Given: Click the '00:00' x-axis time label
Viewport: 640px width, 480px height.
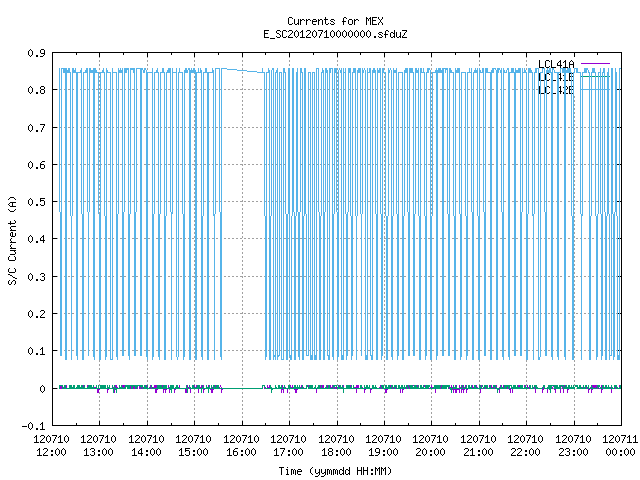Looking at the screenshot, I should [x=620, y=452].
